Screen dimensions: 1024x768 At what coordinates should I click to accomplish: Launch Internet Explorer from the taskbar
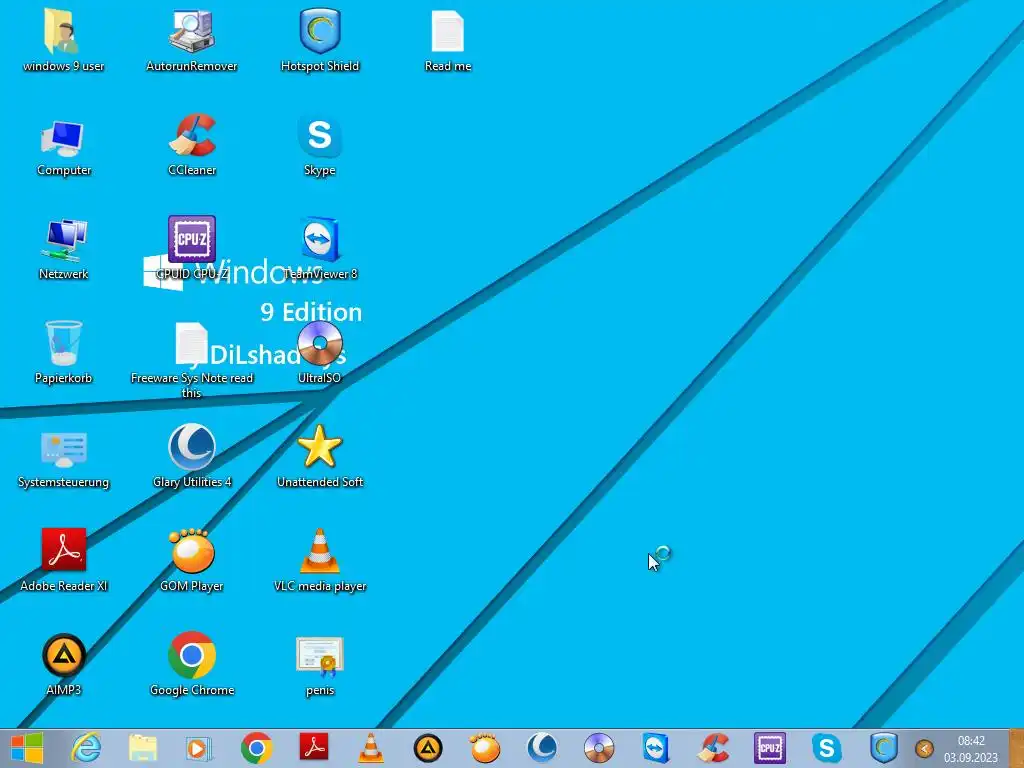coord(86,748)
